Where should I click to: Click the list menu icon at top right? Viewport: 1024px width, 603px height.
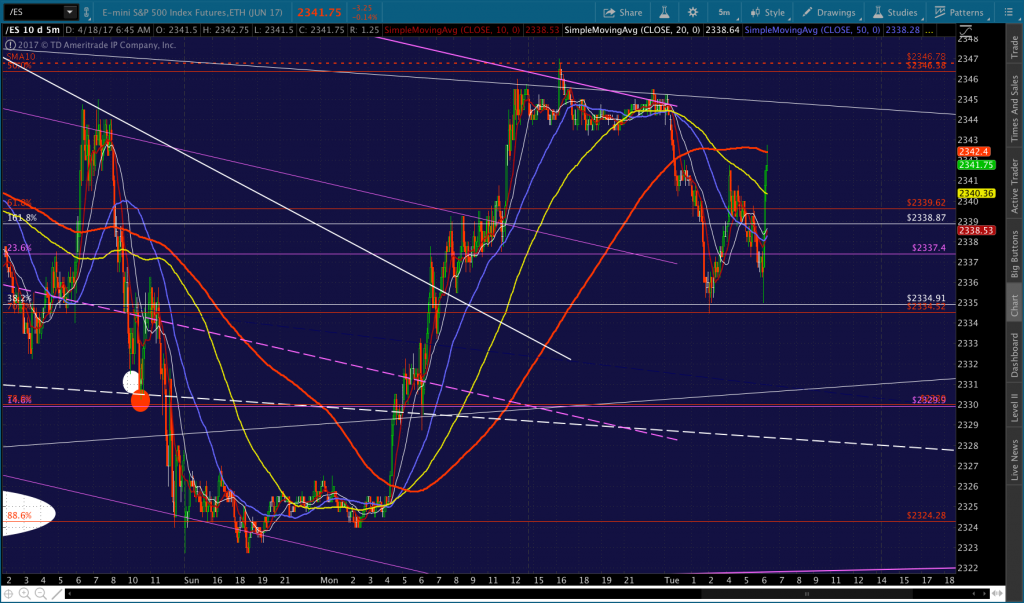pos(1008,12)
